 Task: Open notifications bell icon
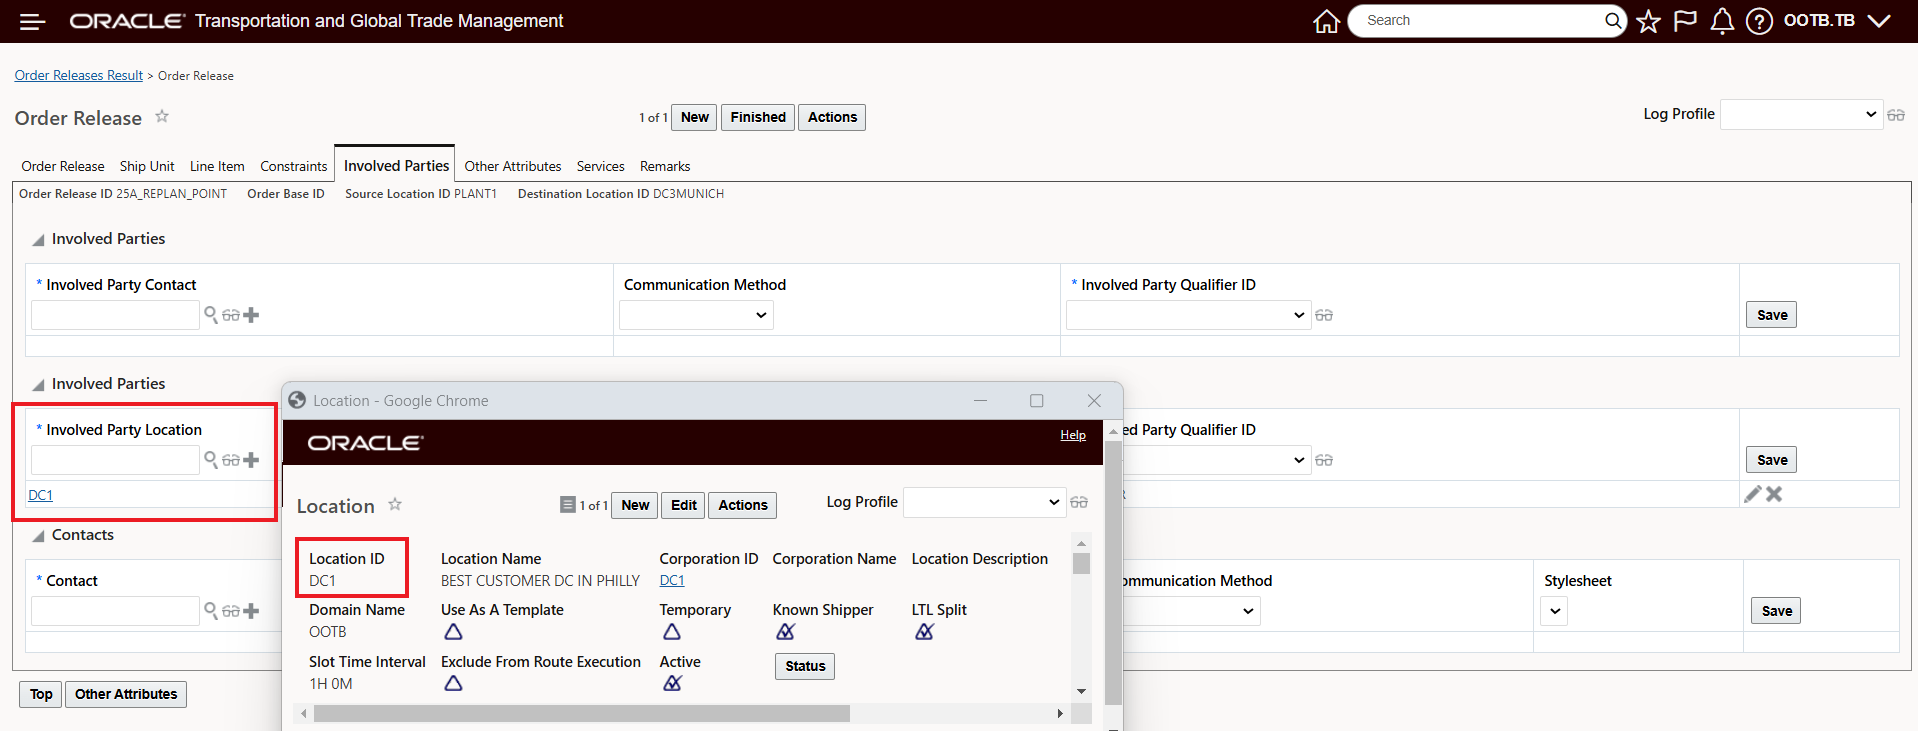point(1722,21)
